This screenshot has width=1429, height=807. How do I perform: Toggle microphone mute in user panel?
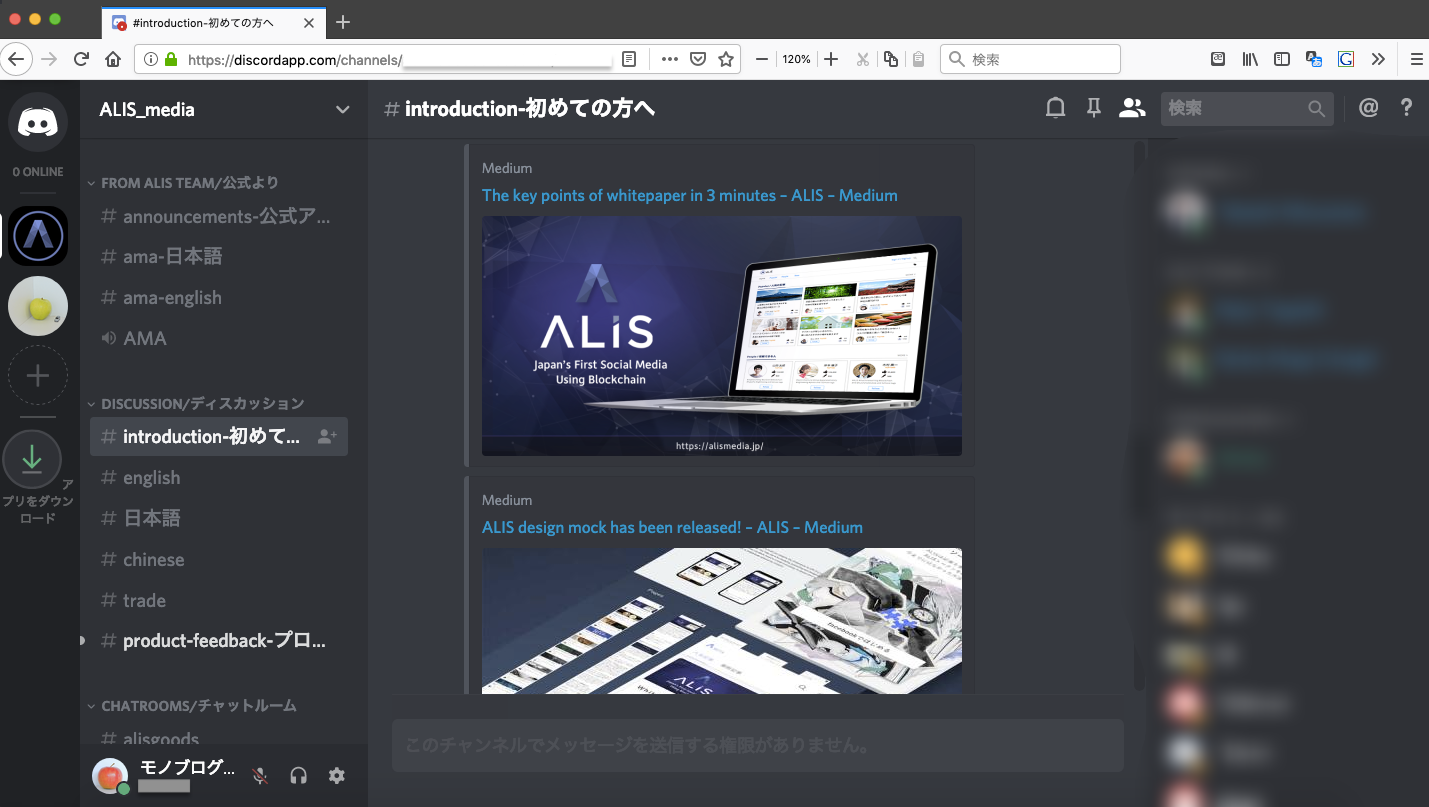260,775
